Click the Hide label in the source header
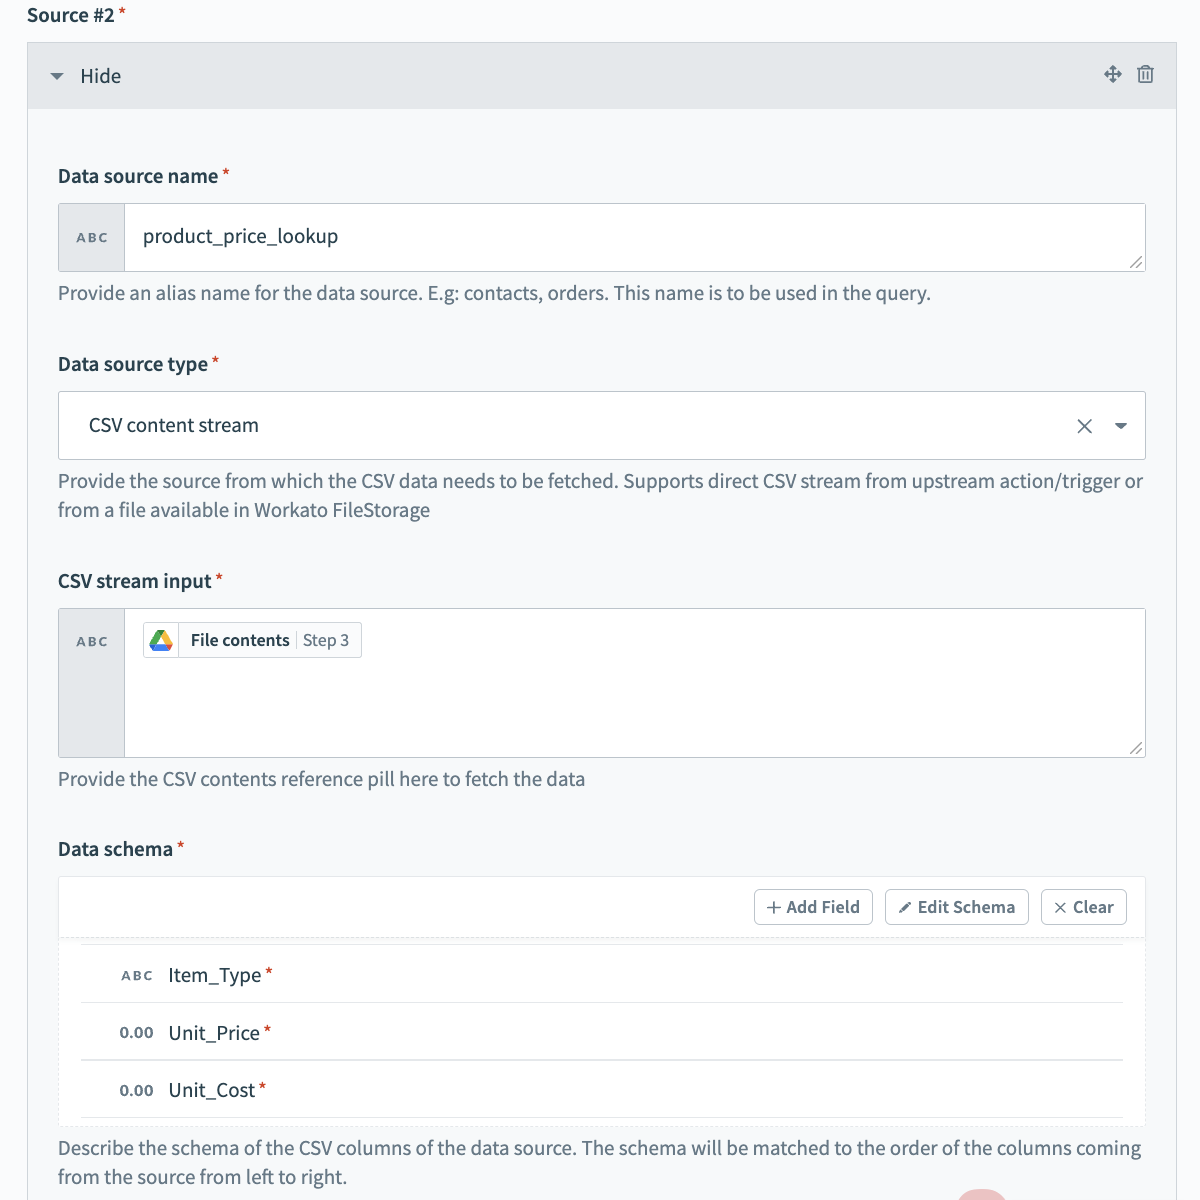The height and width of the screenshot is (1200, 1200). (101, 77)
